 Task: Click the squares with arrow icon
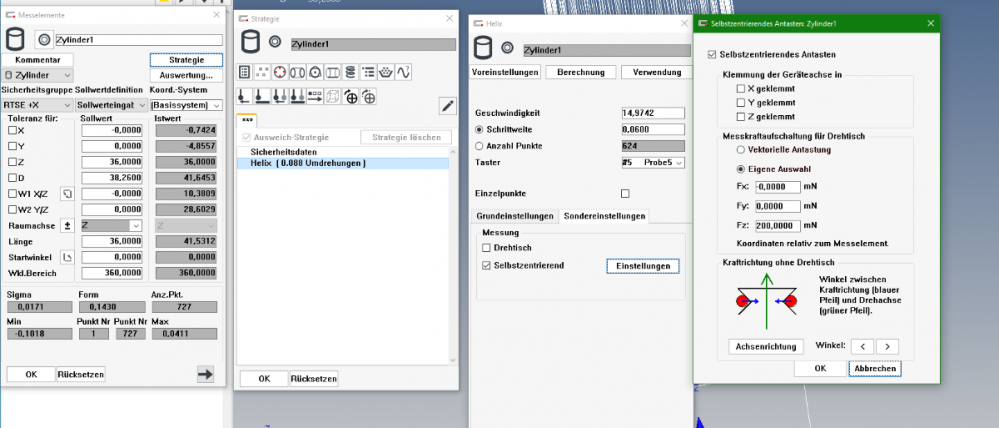pos(314,96)
